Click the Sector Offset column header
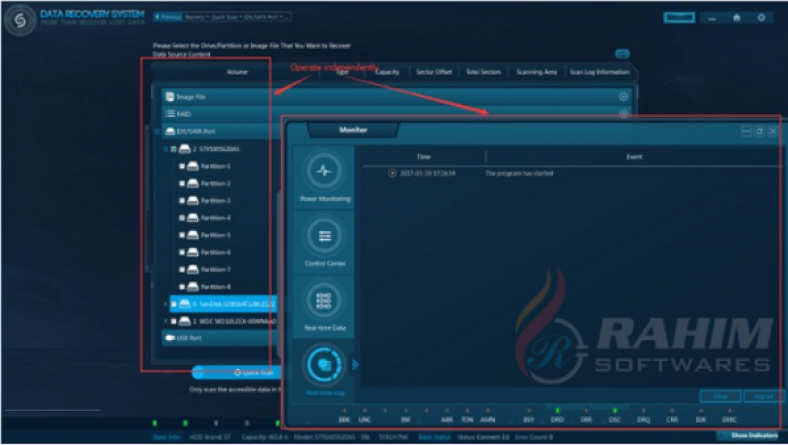 (x=434, y=72)
